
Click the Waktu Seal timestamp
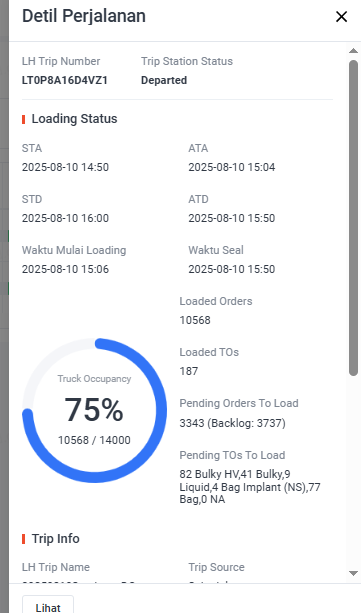click(232, 269)
